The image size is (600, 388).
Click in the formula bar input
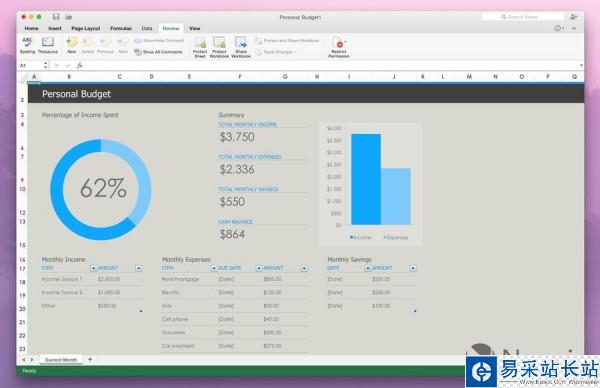[x=331, y=65]
